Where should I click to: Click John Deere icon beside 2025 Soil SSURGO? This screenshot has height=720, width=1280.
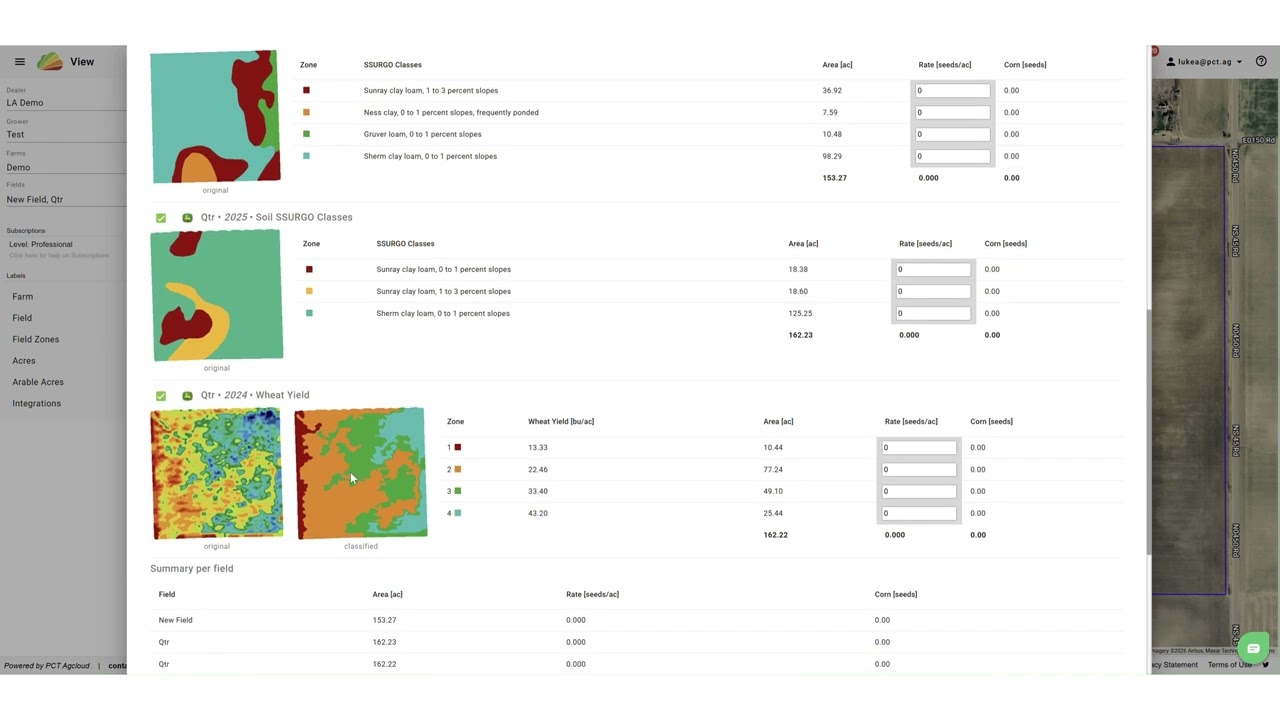(187, 217)
